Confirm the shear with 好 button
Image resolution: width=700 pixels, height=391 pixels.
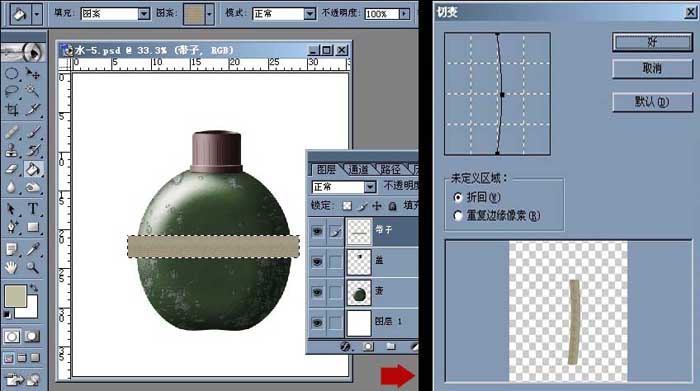pyautogui.click(x=653, y=42)
